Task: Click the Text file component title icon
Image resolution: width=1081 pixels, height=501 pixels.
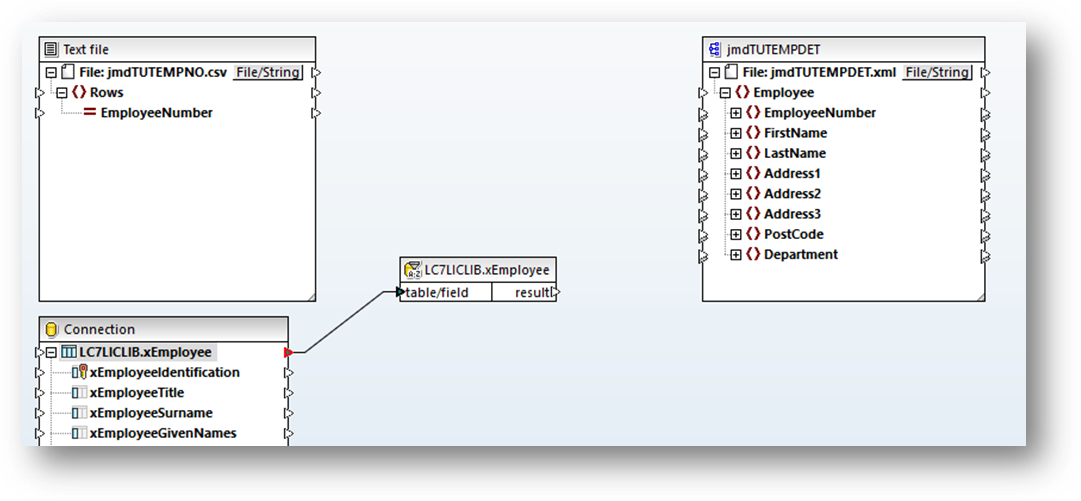Action: point(50,50)
